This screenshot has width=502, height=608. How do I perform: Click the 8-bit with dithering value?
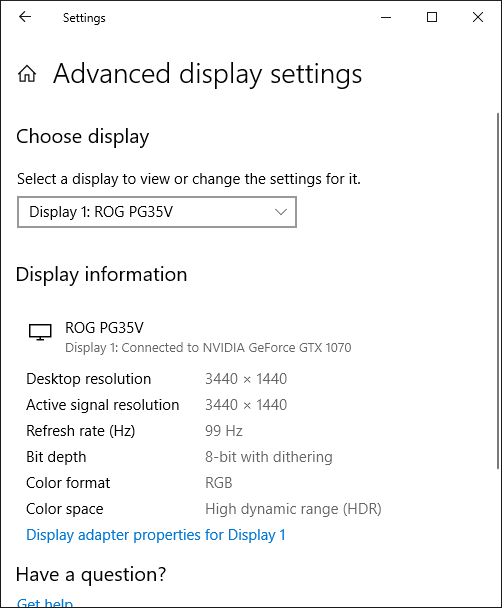269,456
